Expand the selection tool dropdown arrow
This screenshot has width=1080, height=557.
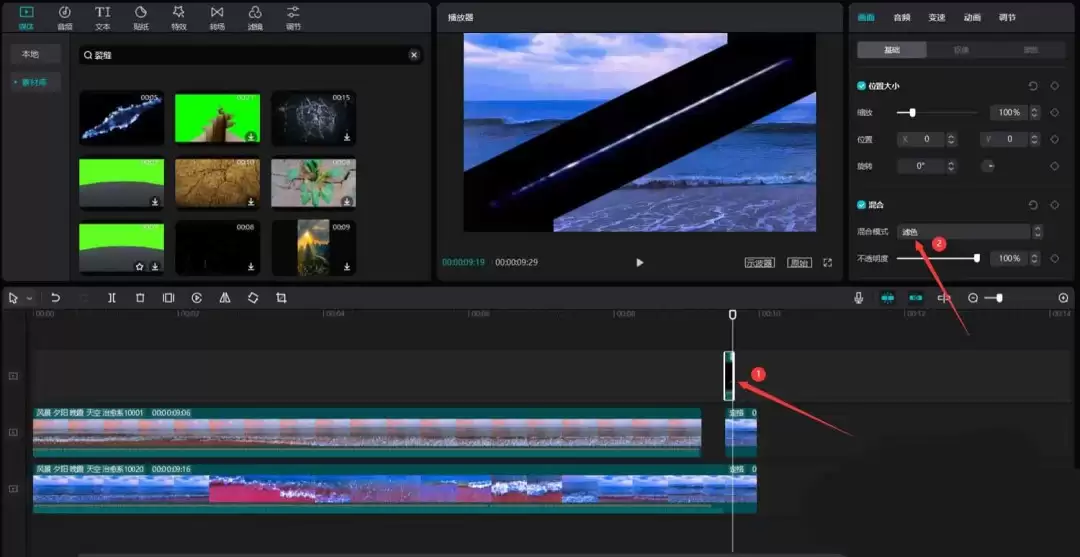(29, 299)
